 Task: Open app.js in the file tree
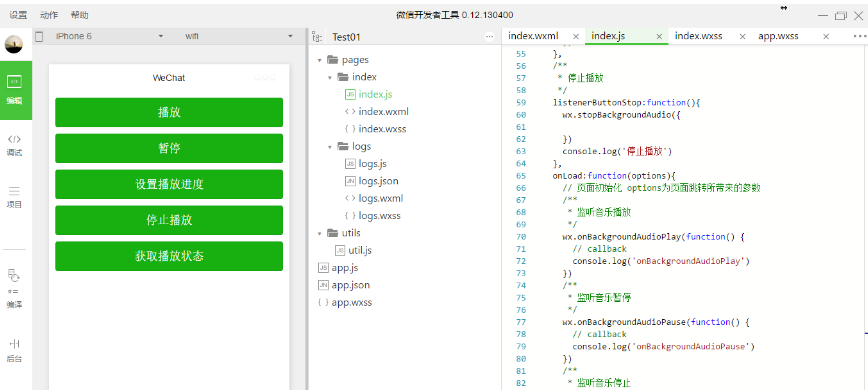345,268
